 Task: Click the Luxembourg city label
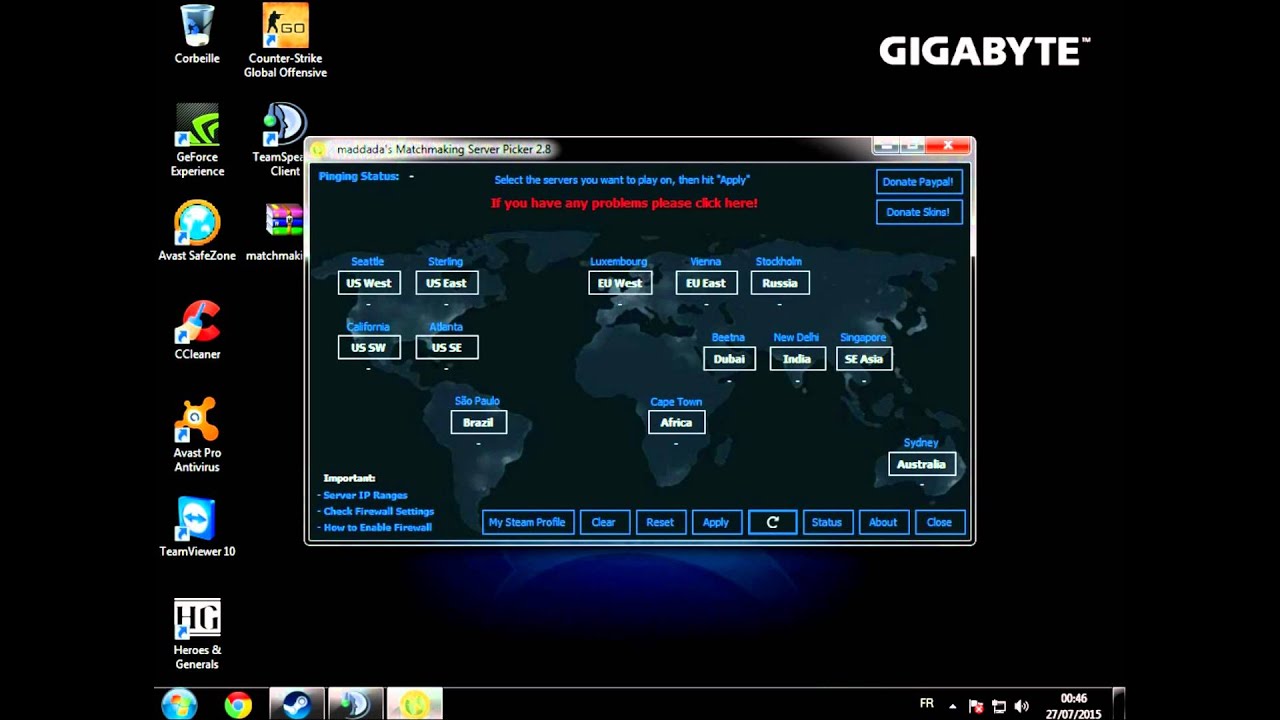[619, 262]
